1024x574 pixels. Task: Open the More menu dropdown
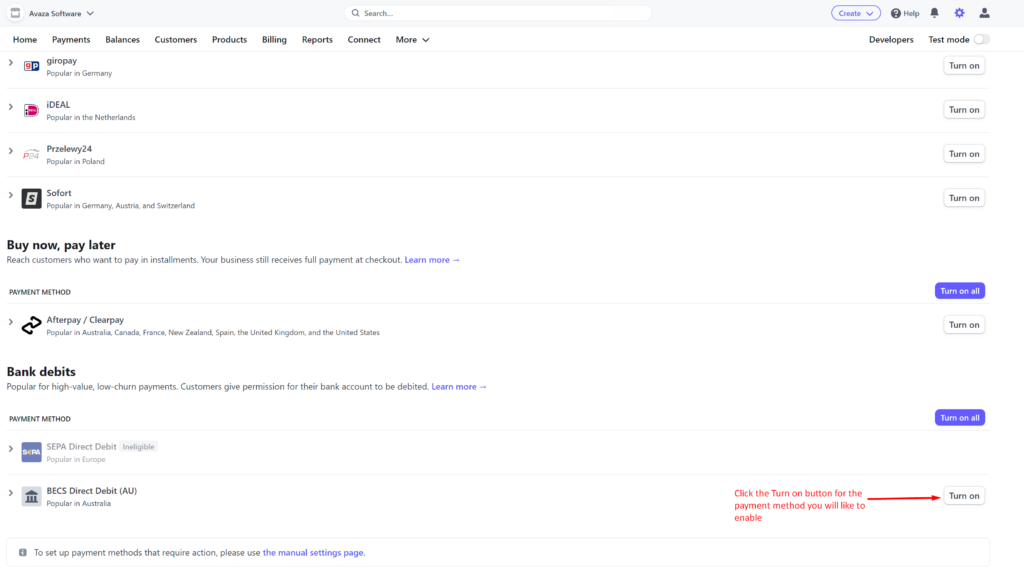coord(412,40)
